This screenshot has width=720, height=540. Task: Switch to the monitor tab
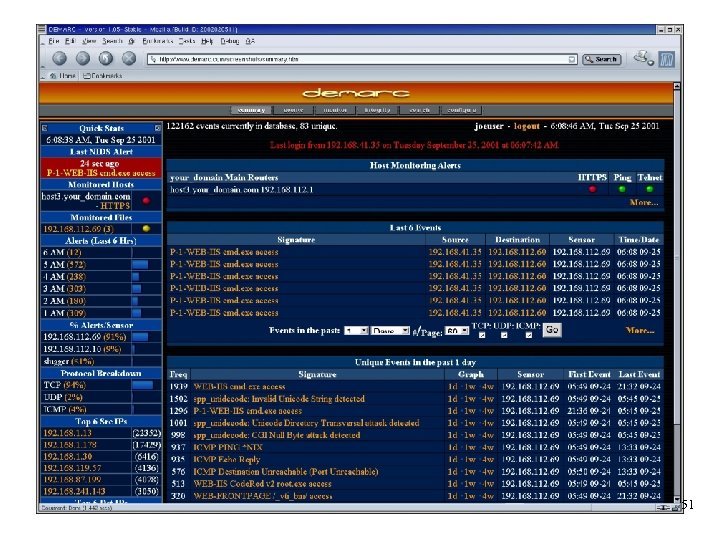click(335, 110)
